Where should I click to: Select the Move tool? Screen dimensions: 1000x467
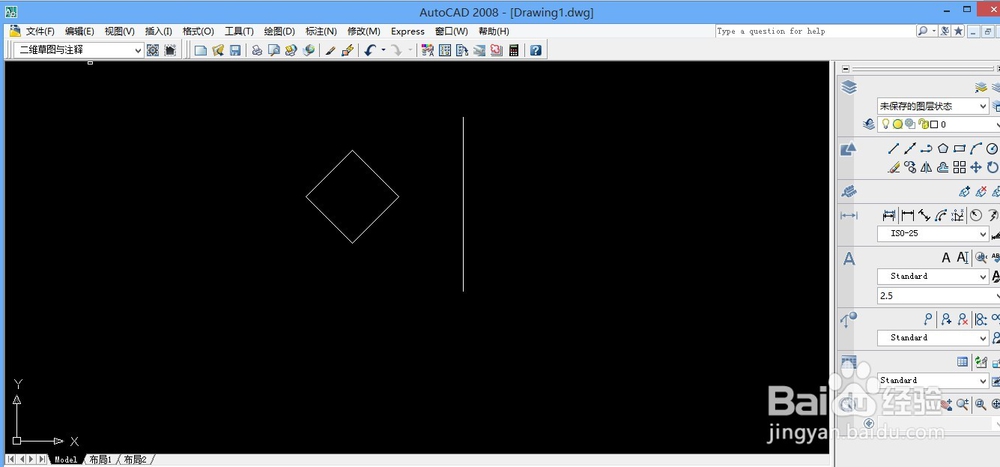click(x=976, y=167)
